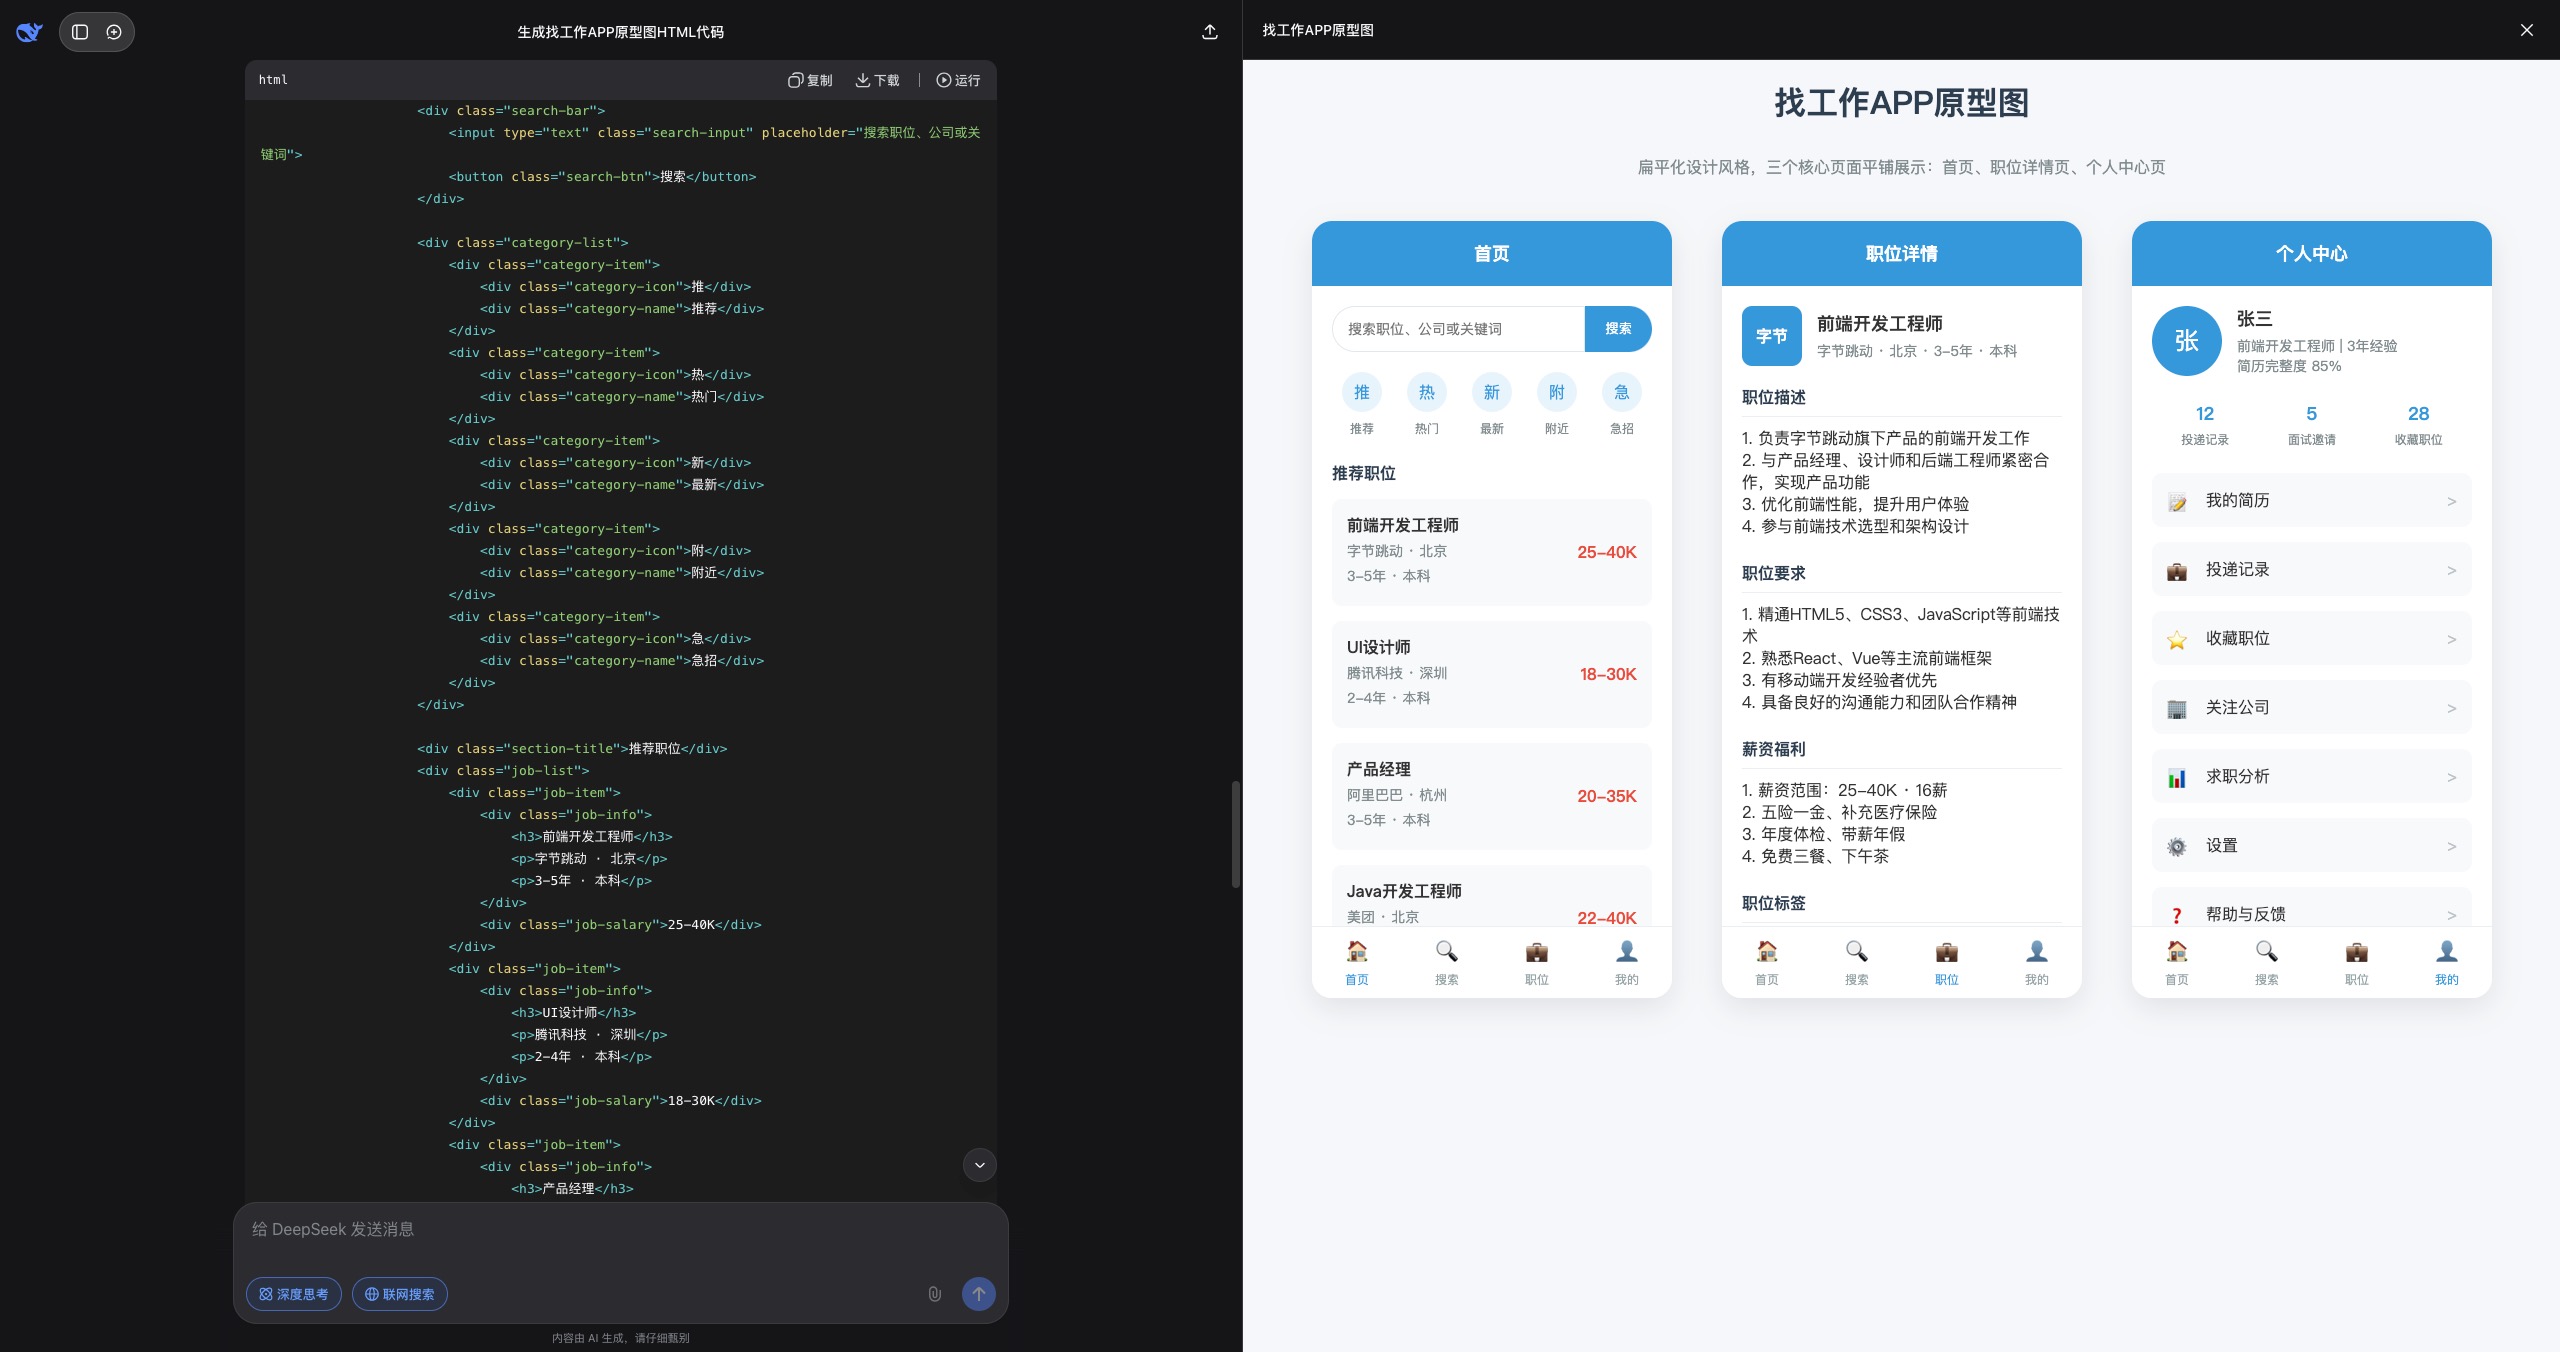This screenshot has height=1352, width=2560.
Task: Open a new chat conversation
Action: click(x=114, y=31)
